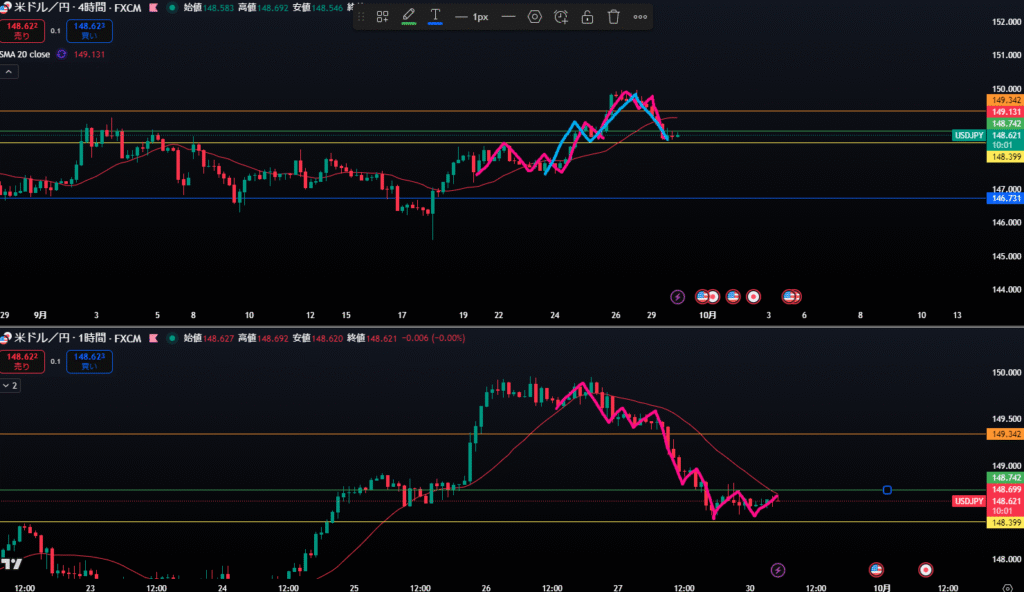The height and width of the screenshot is (592, 1024).
Task: Click the red sell button on 4-hour chart
Action: (x=21, y=31)
